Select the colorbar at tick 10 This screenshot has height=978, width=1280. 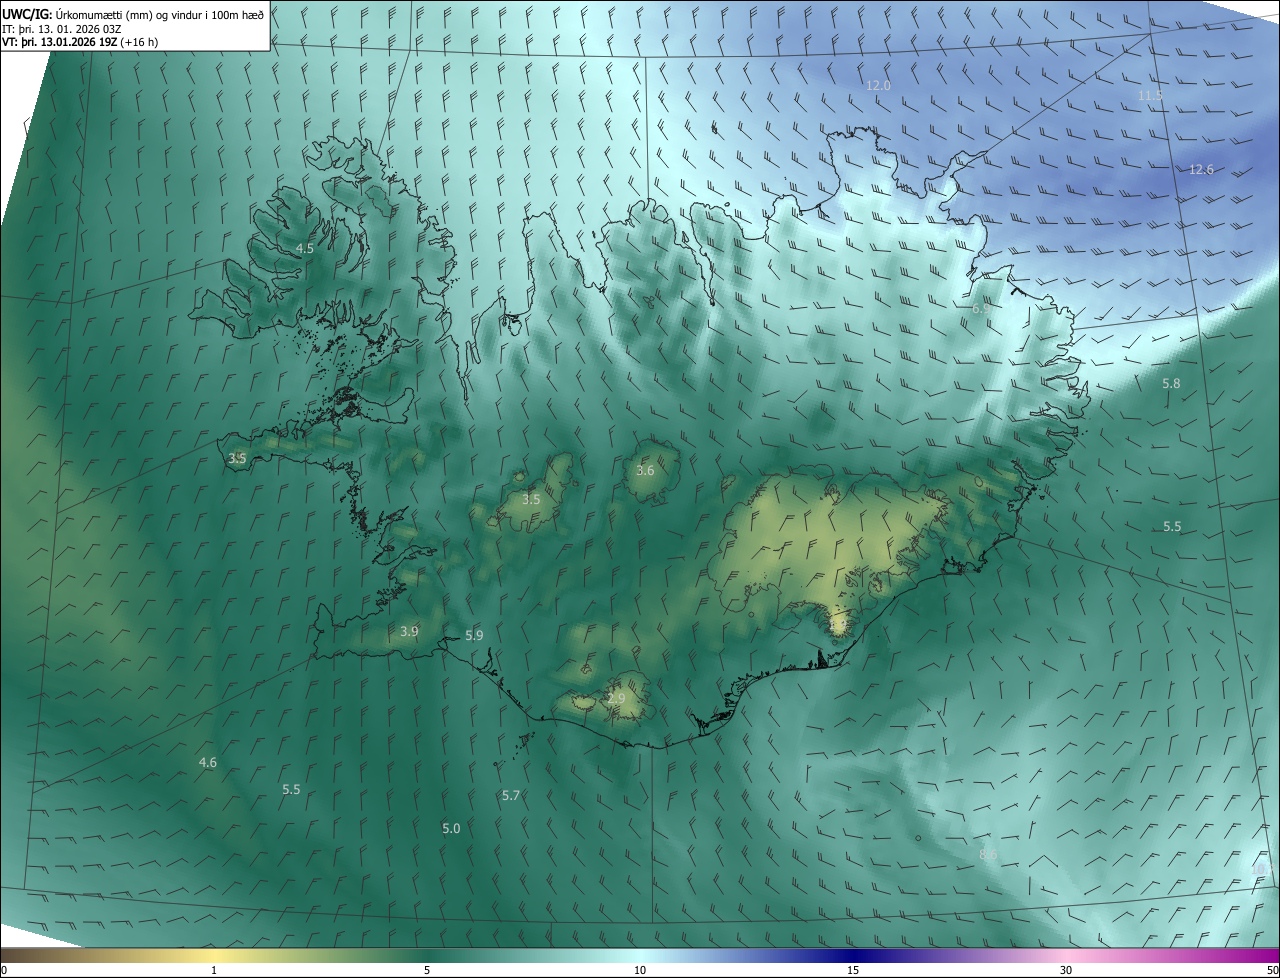[x=640, y=956]
